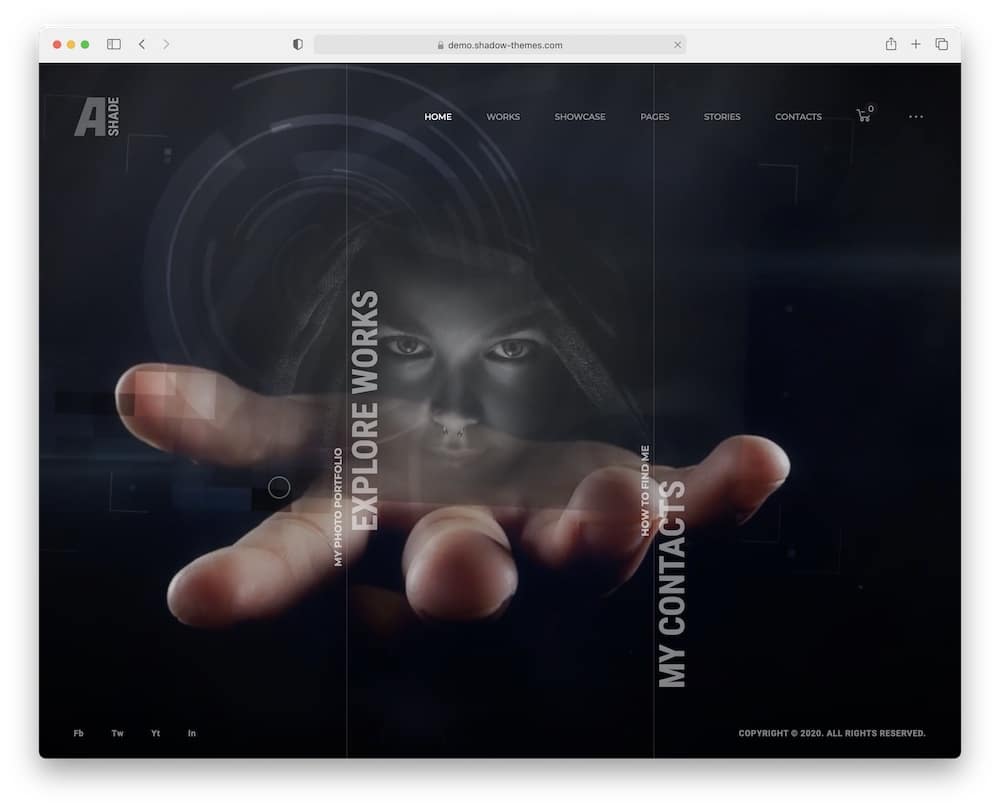
Task: Close the window with the red button
Action: (57, 44)
